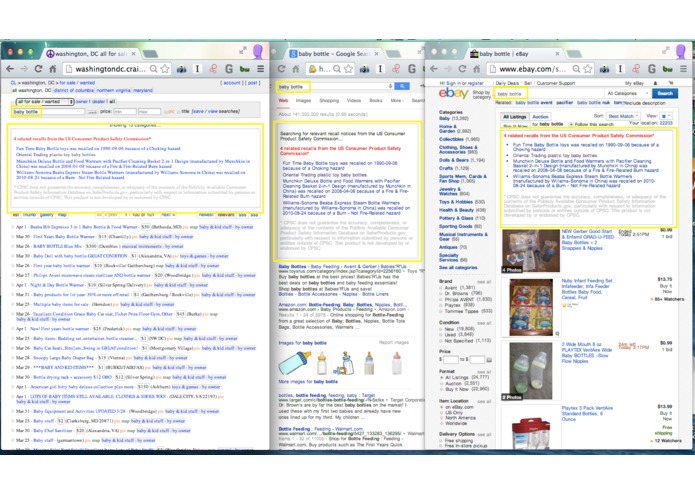This screenshot has height=494, width=695.
Task: Check the eBay Dr. Browns brand filter
Action: (x=441, y=293)
